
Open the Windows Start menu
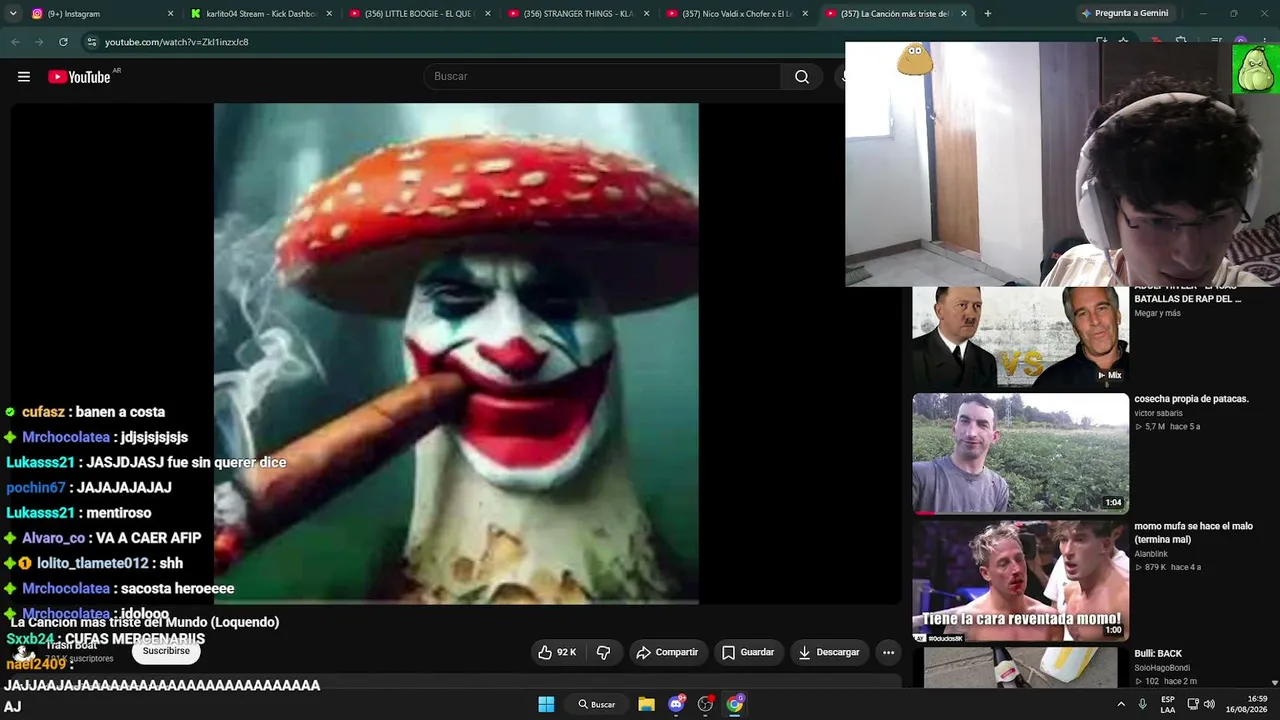pos(546,704)
